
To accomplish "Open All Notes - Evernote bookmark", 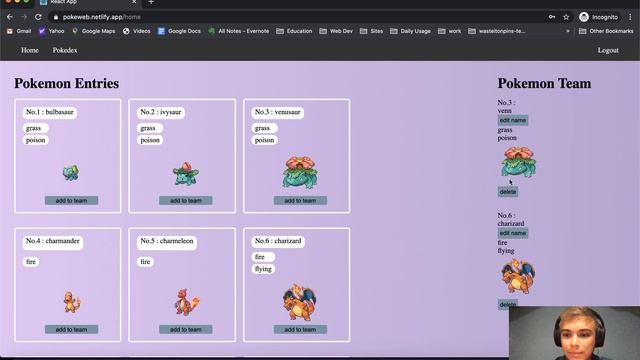I will tap(239, 31).
